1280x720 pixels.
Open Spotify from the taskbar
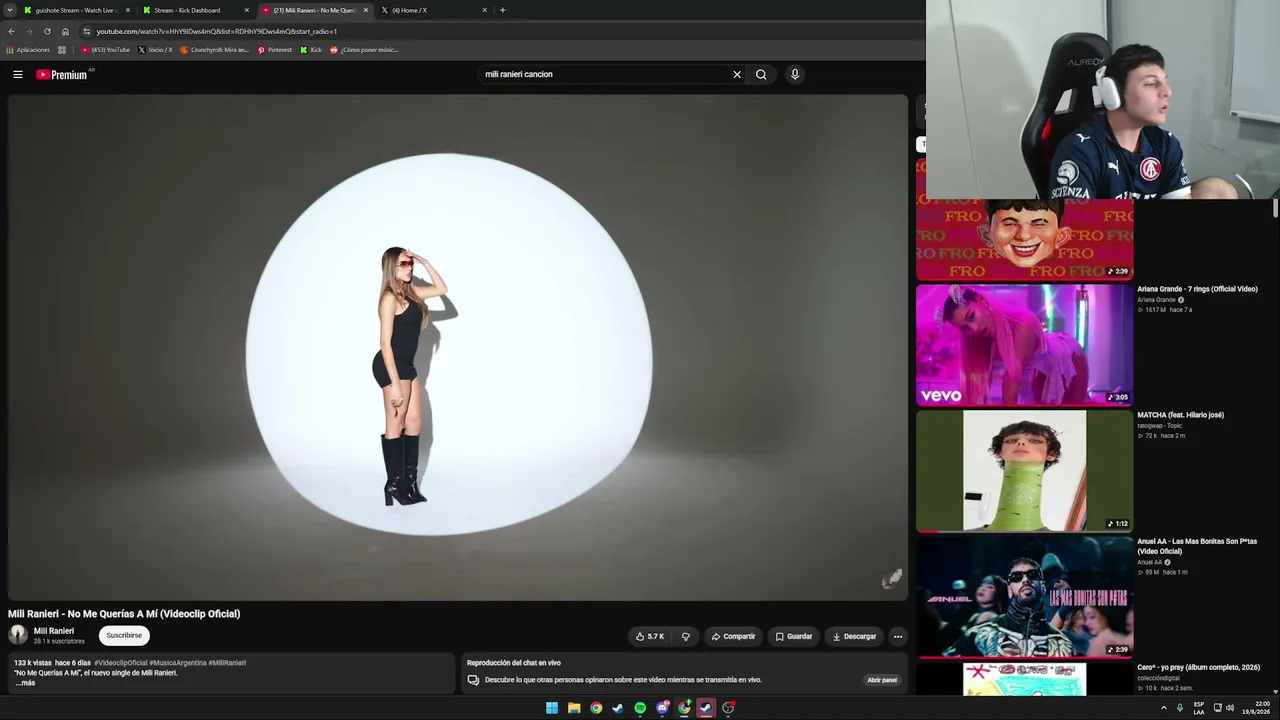coord(640,708)
